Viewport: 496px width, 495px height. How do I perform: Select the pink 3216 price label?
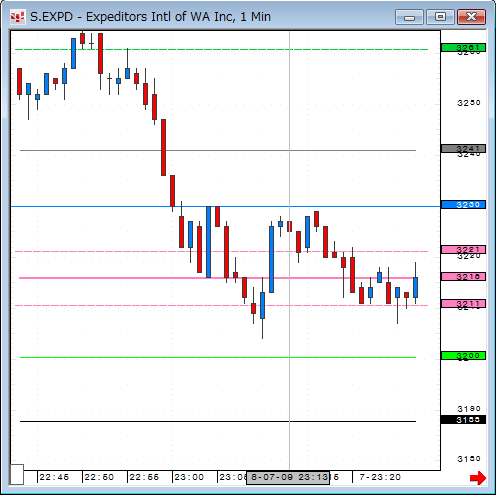[x=463, y=276]
